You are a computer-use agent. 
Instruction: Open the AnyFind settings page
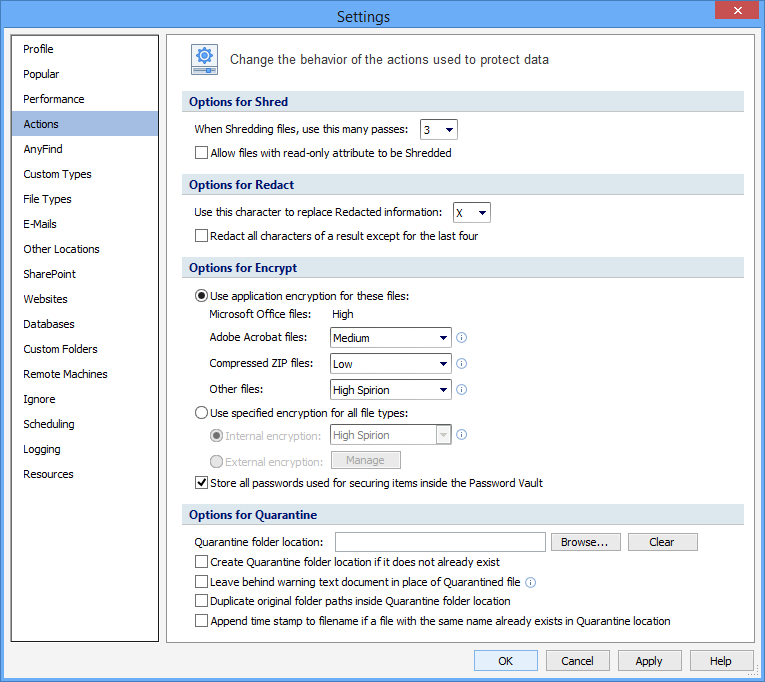[x=43, y=149]
